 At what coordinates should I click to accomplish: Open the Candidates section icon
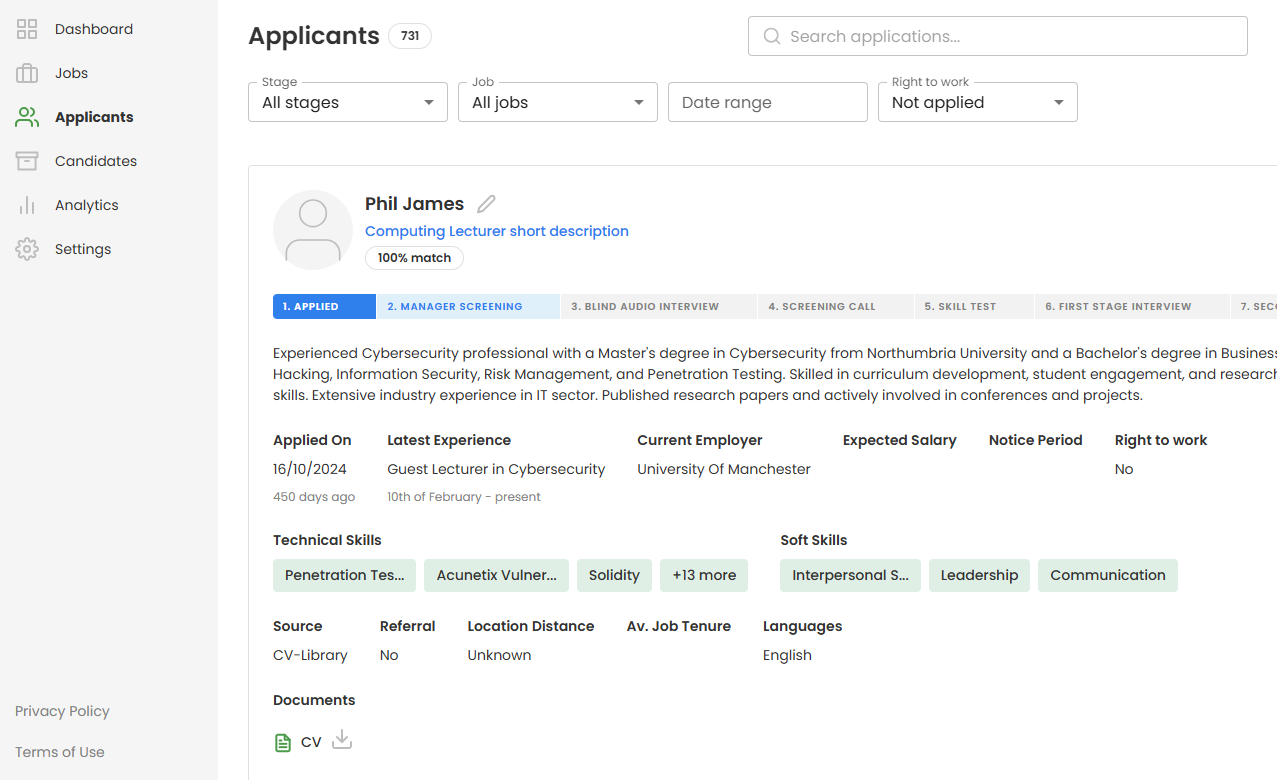pyautogui.click(x=27, y=160)
